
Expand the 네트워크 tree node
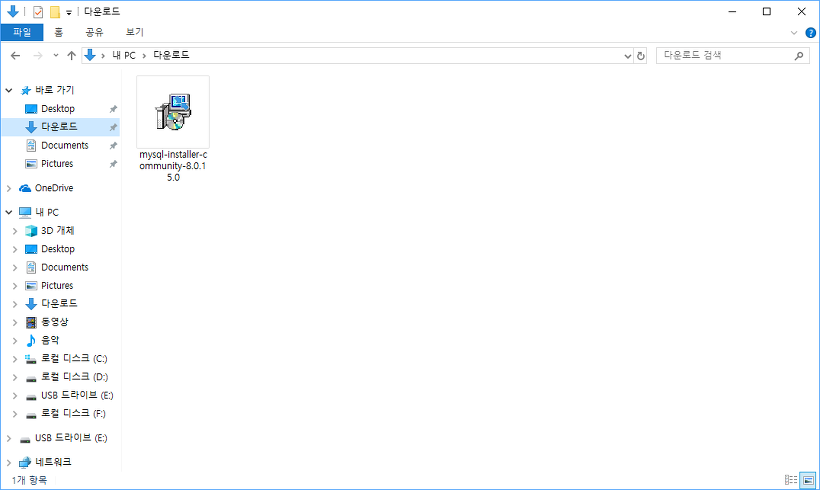9,462
